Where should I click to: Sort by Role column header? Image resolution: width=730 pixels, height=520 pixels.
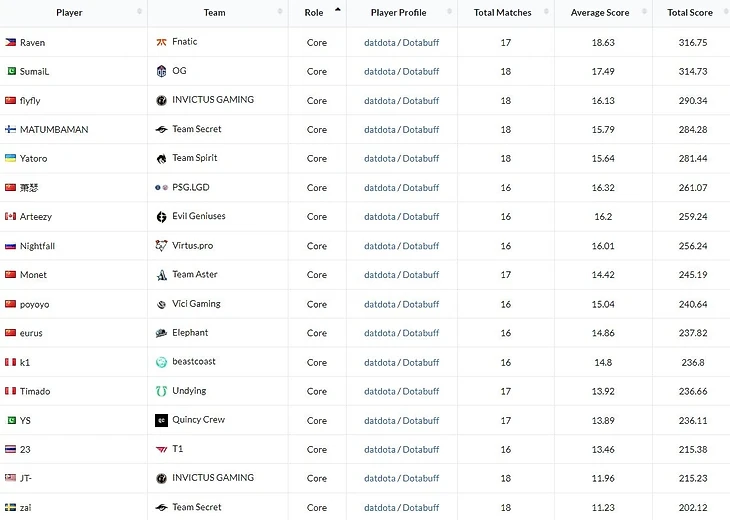tap(314, 13)
